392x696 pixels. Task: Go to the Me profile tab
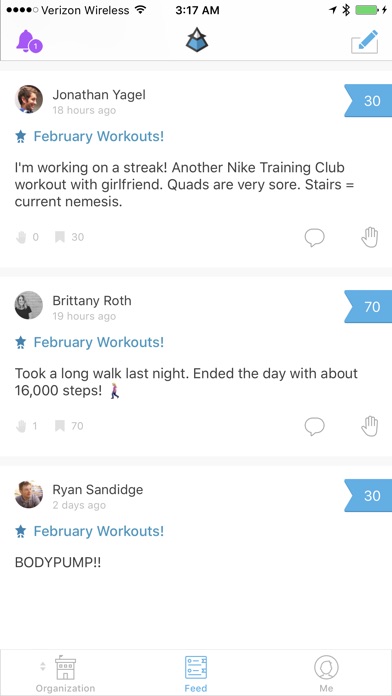click(x=326, y=674)
